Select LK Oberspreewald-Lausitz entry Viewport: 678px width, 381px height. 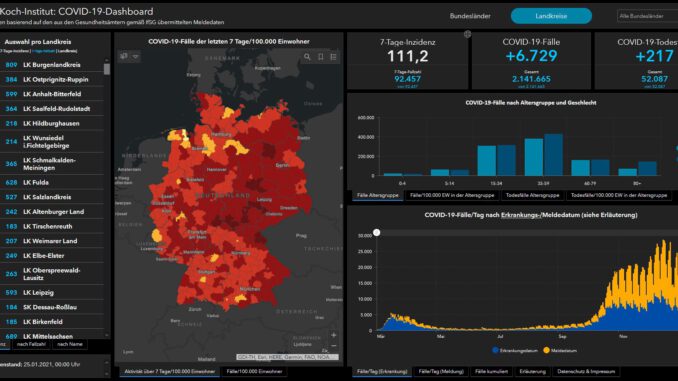tap(52, 274)
